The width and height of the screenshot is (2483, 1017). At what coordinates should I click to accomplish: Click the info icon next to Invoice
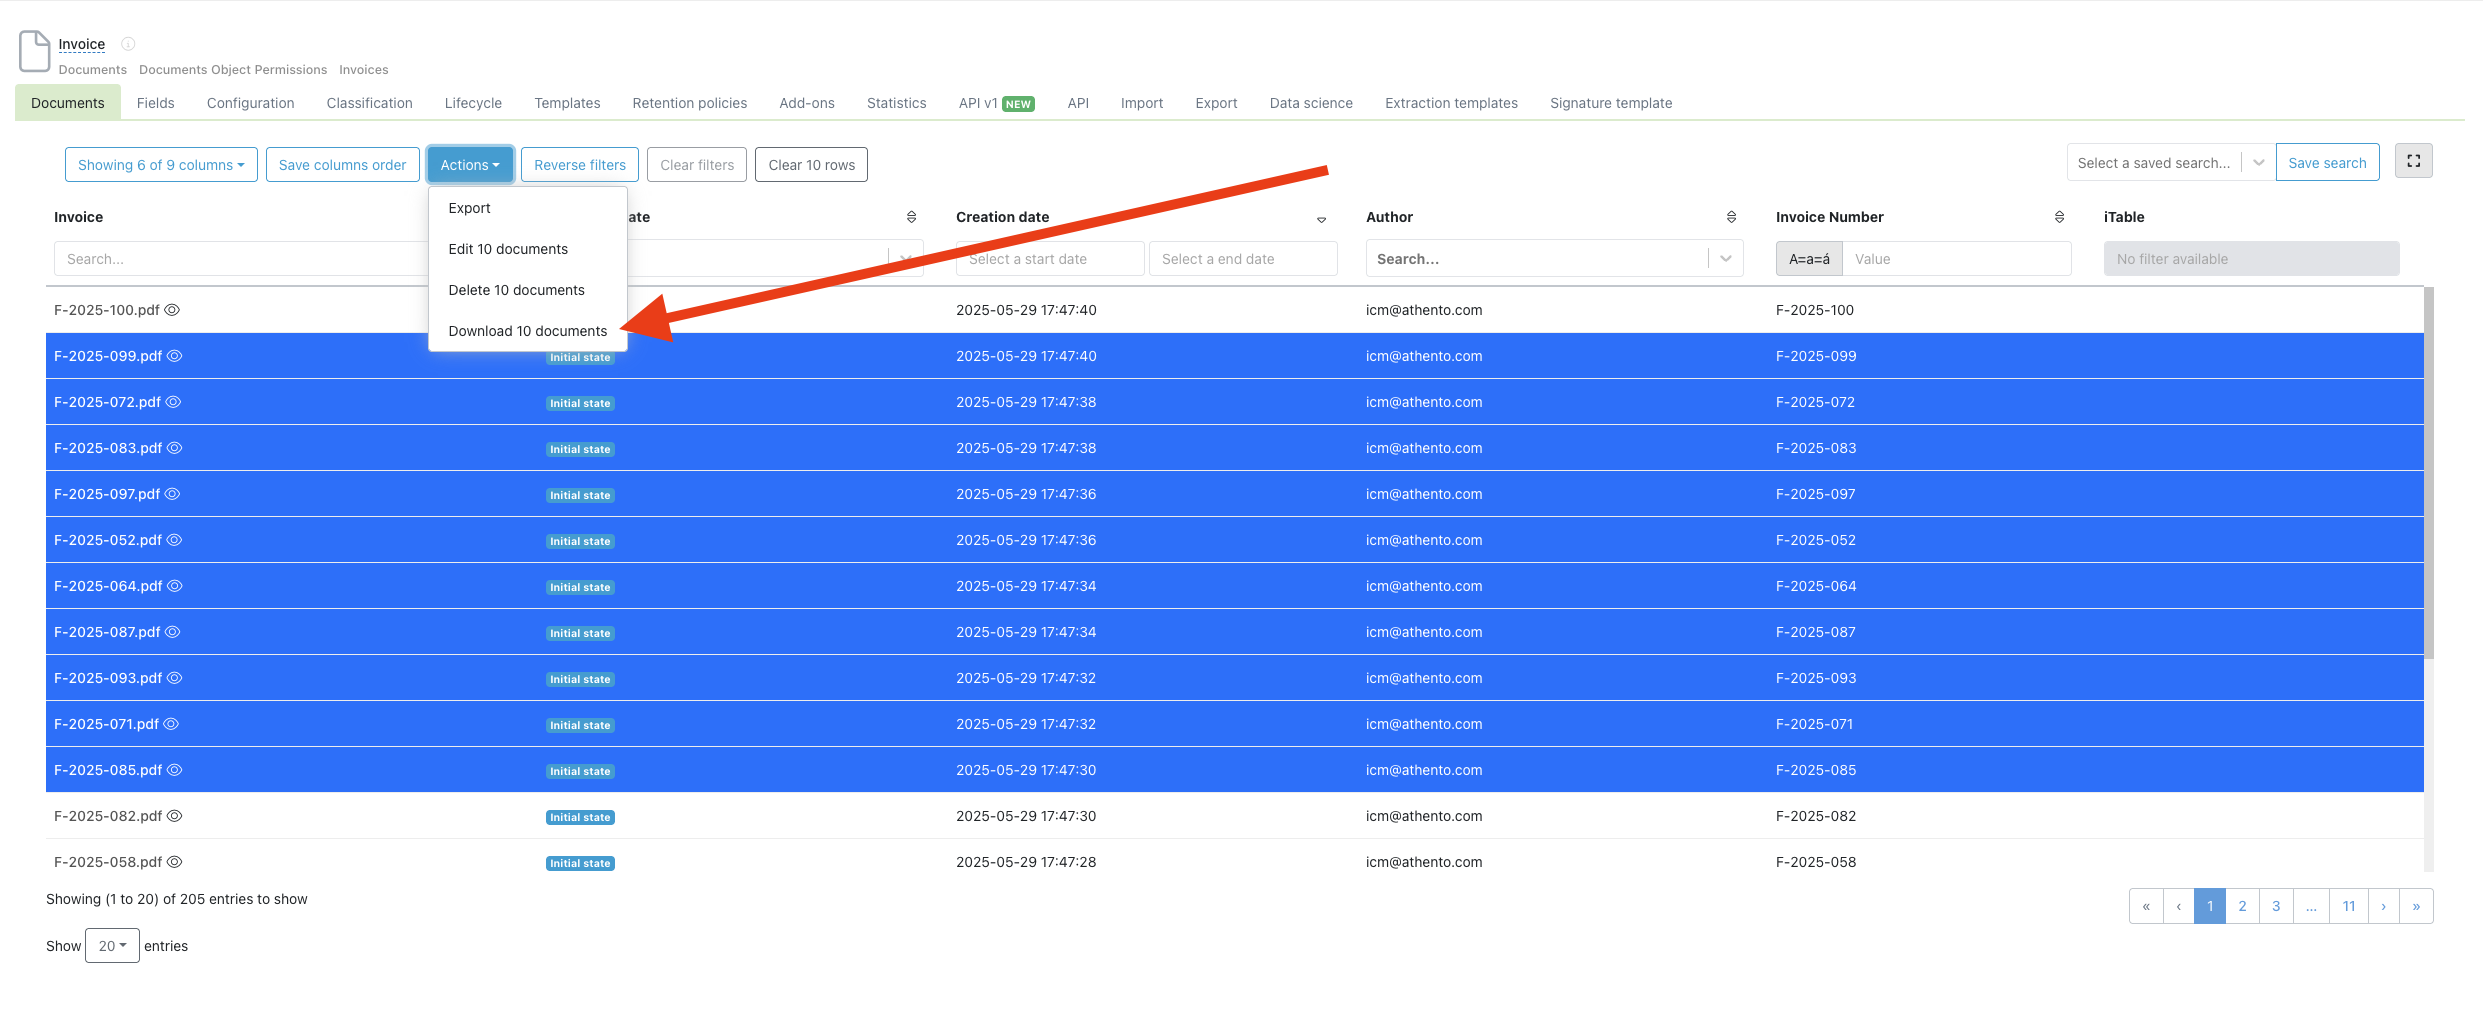[x=128, y=44]
